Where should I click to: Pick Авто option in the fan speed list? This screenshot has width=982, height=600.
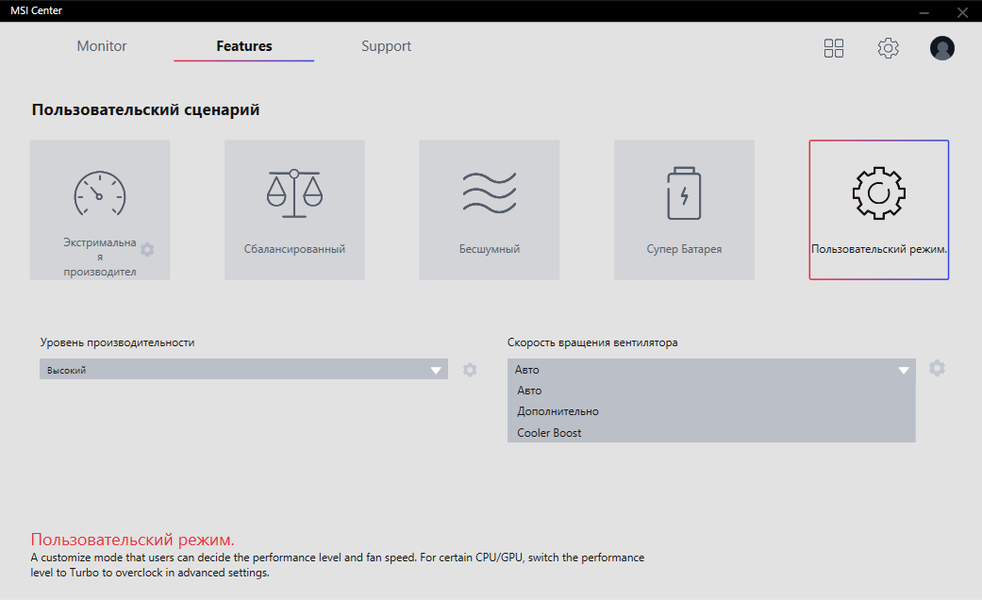pyautogui.click(x=711, y=390)
